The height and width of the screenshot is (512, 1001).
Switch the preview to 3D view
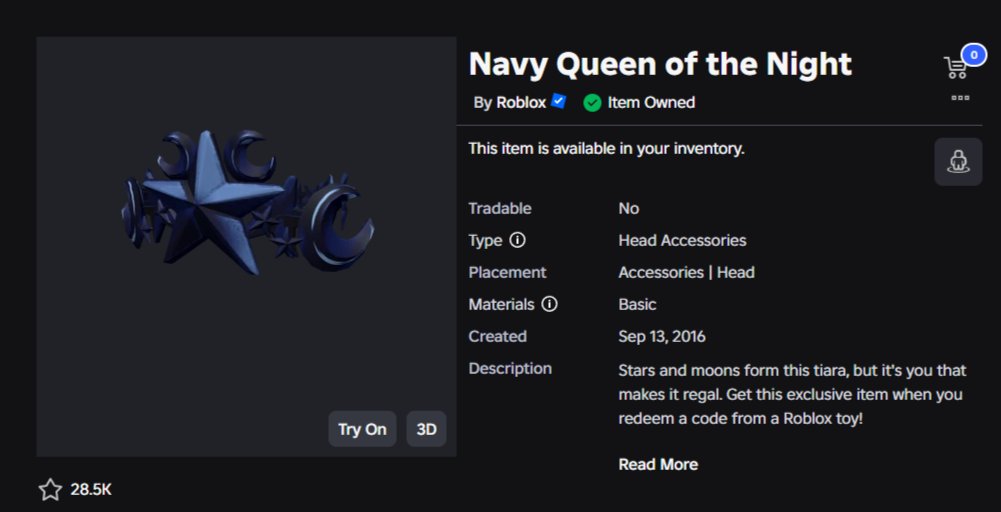(426, 429)
